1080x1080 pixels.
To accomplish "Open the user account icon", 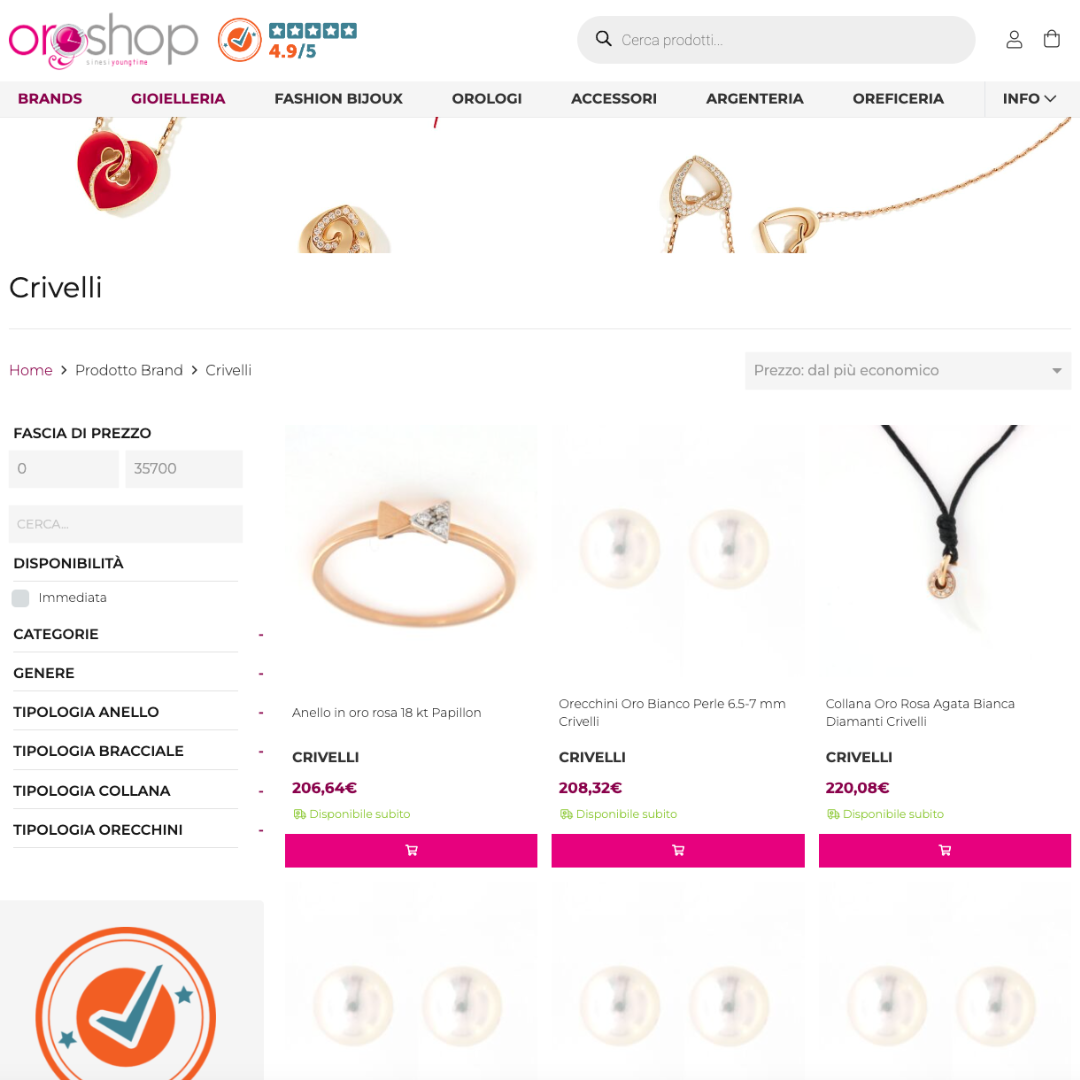I will coord(1014,39).
